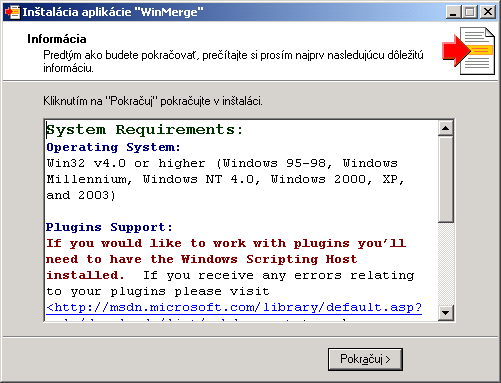Click the "and 2003)" line
The height and width of the screenshot is (383, 501).
coord(81,195)
